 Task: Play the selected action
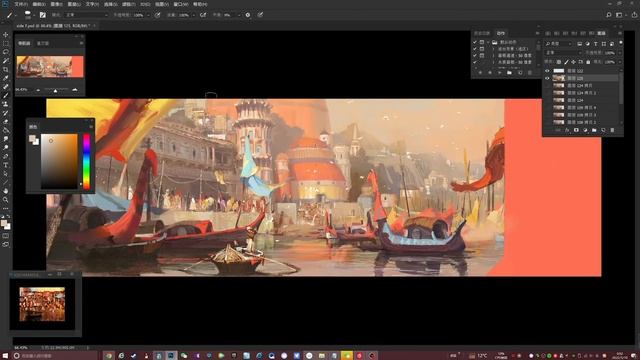click(499, 73)
